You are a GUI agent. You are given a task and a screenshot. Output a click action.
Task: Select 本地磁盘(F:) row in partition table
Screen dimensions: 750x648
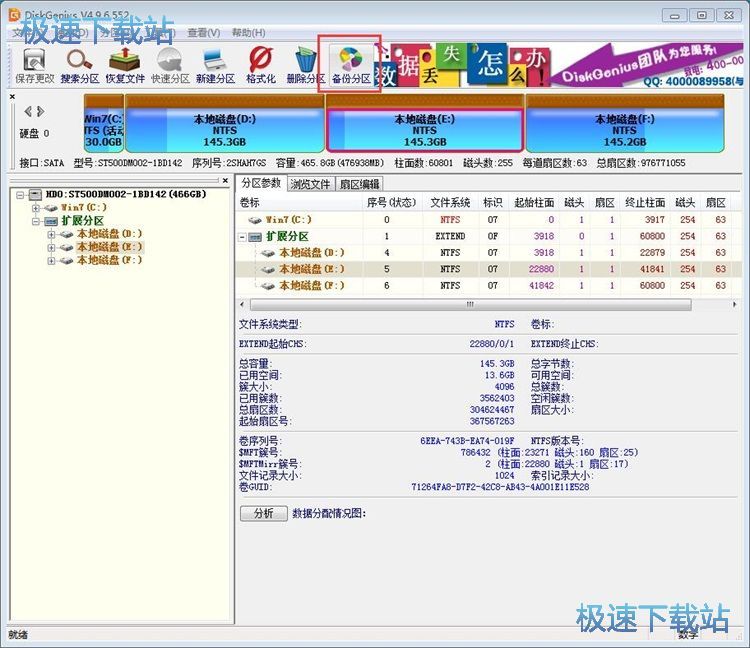point(488,286)
